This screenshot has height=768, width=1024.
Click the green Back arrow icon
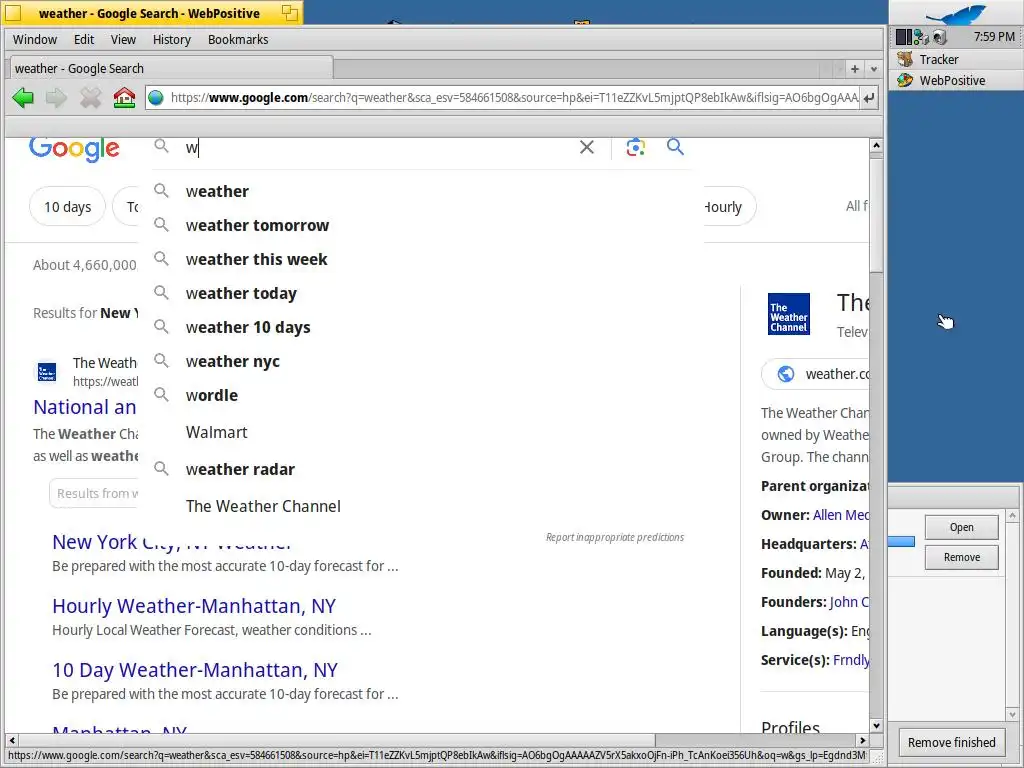23,98
